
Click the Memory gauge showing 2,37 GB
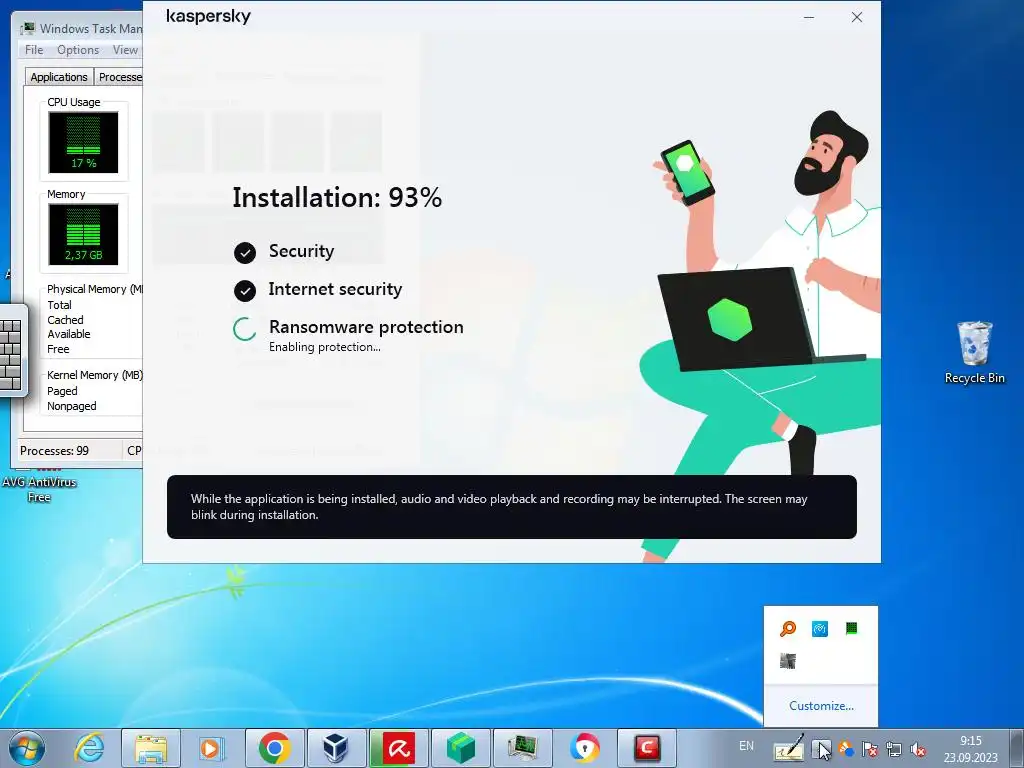(x=84, y=234)
